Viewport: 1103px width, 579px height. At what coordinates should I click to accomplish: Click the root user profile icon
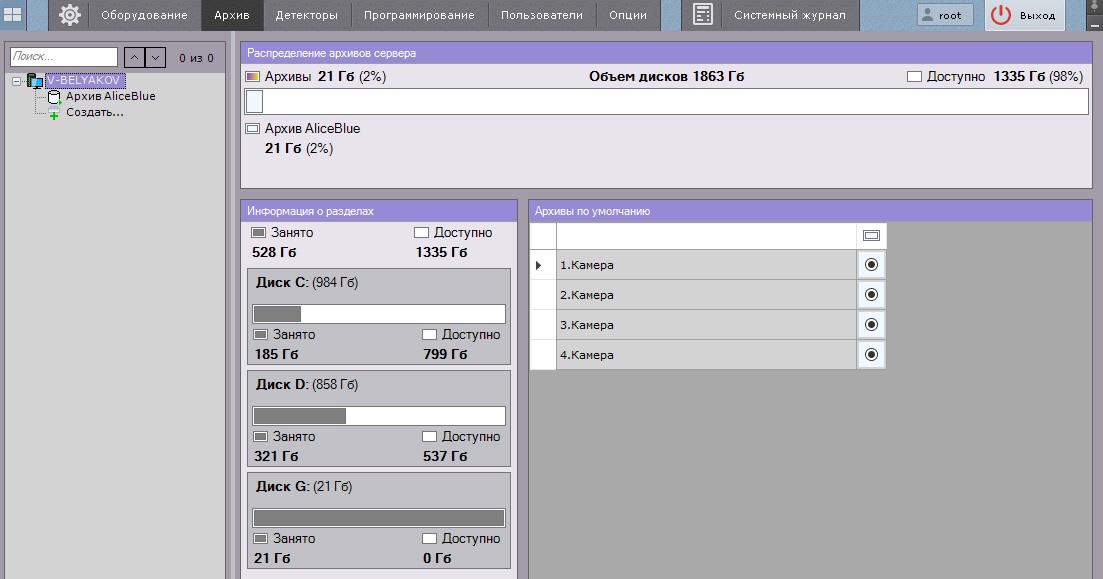coord(927,15)
